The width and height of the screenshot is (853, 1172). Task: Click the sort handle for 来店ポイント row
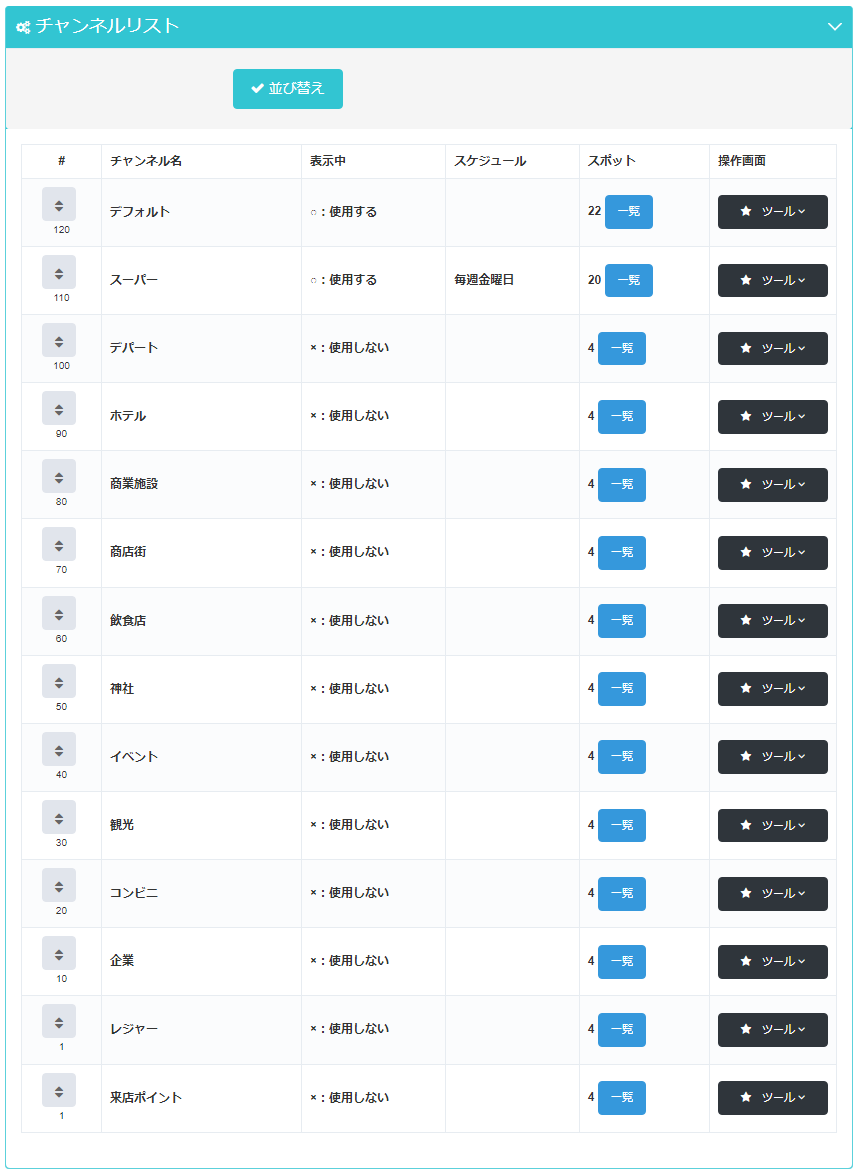pos(59,1090)
